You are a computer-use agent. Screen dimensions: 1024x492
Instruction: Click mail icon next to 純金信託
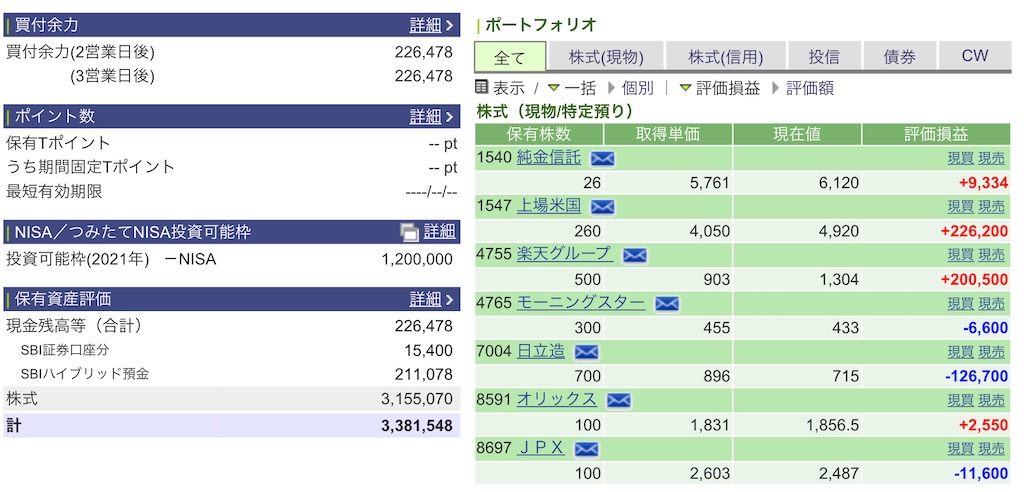(602, 159)
